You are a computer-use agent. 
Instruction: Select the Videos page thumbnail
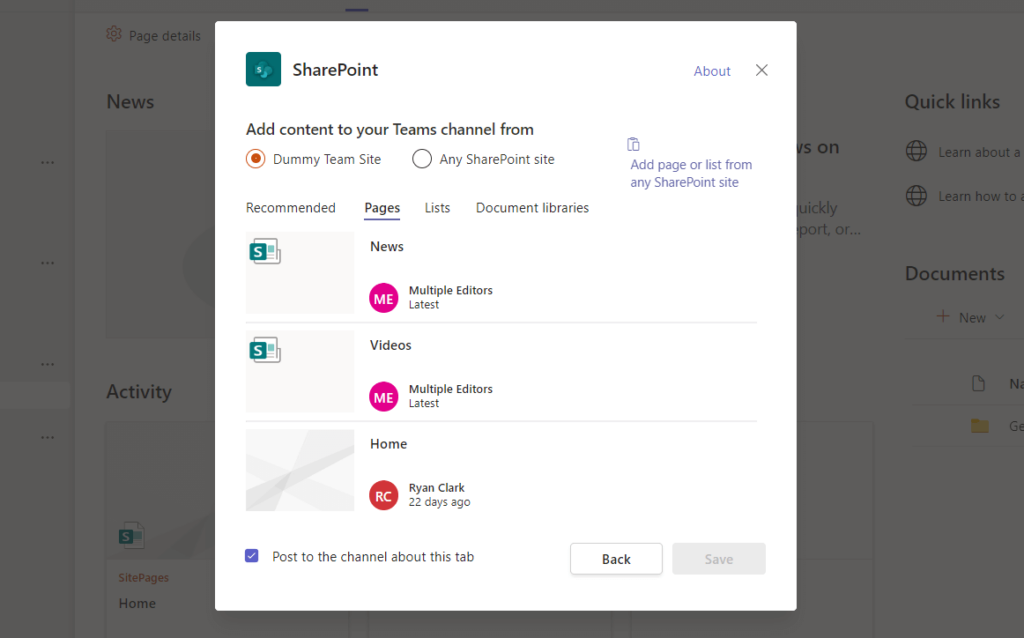(x=300, y=372)
